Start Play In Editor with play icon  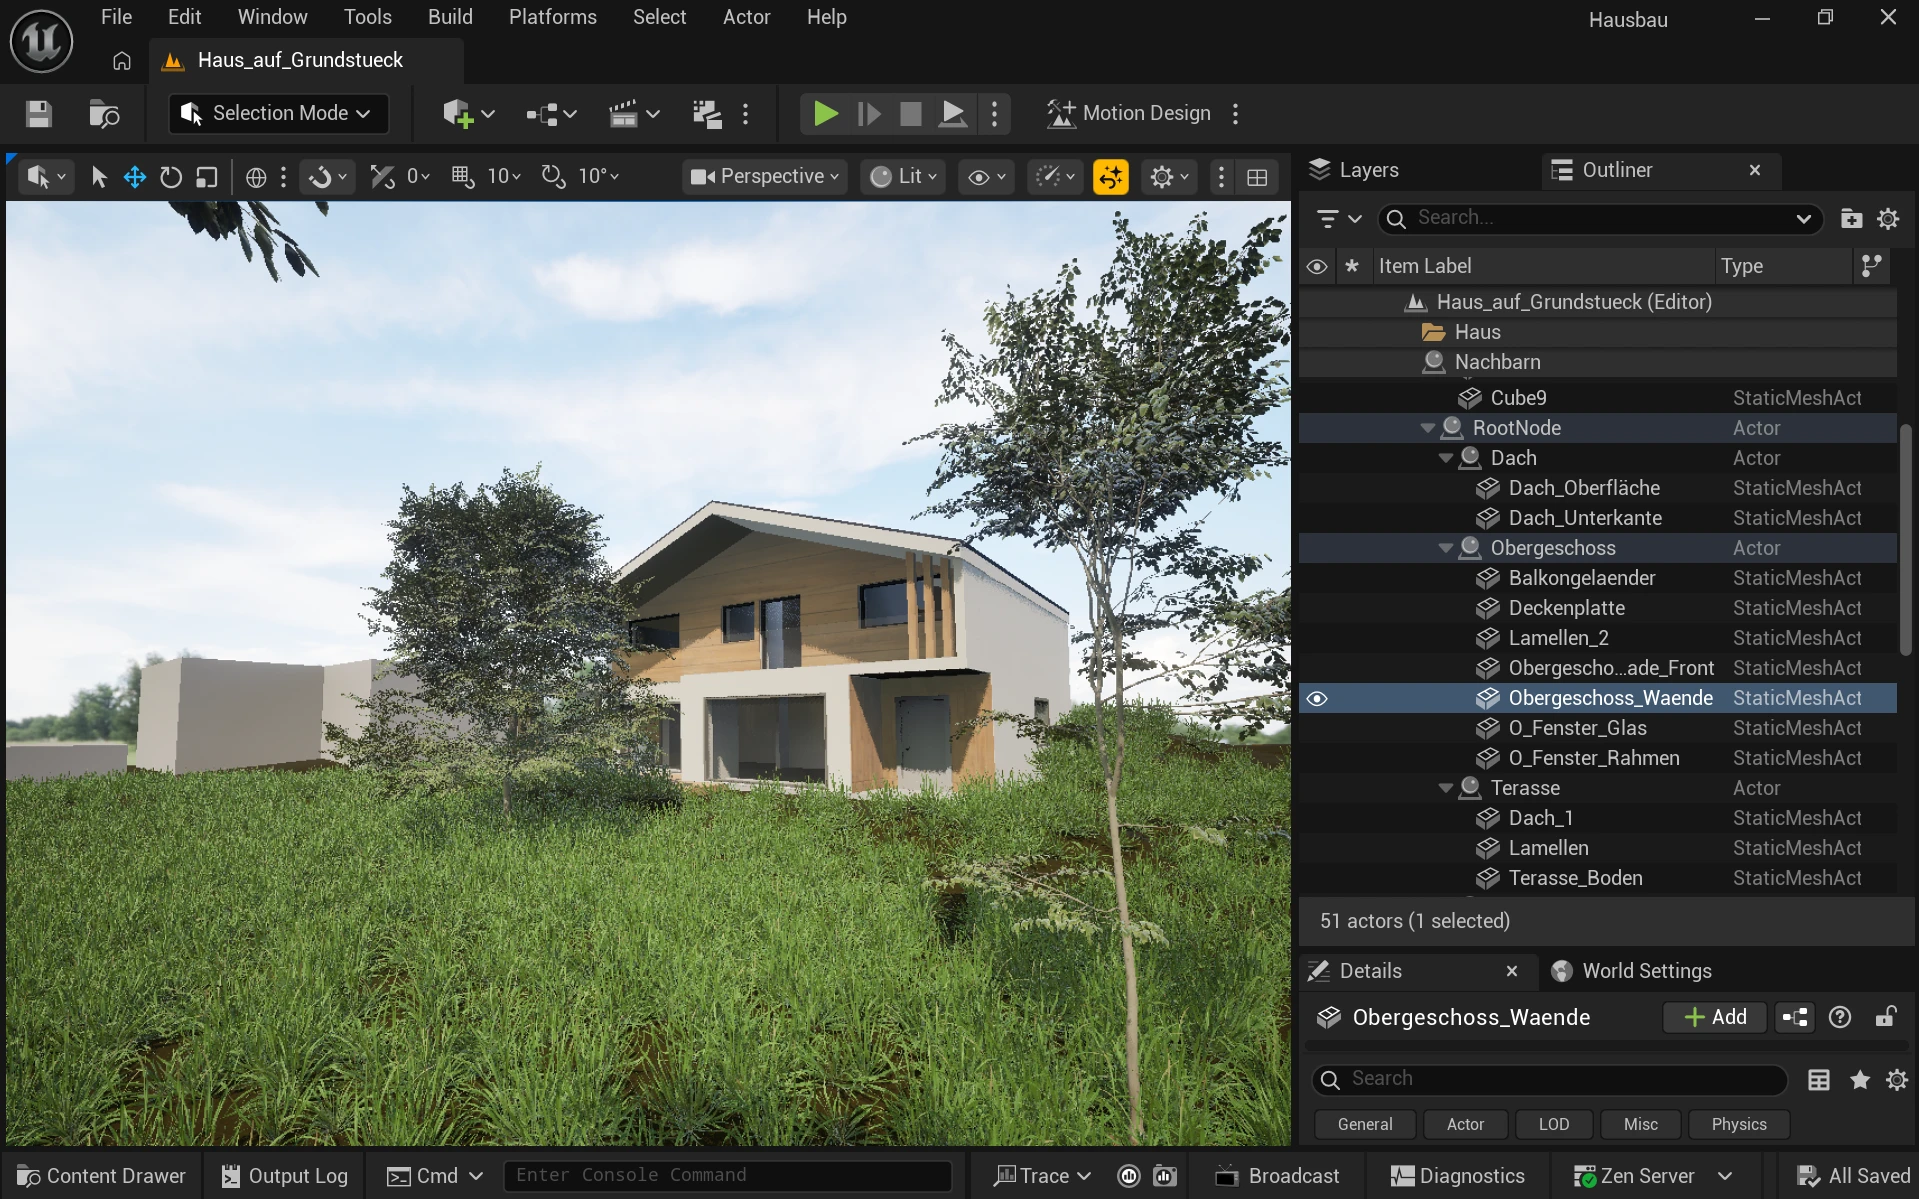[x=823, y=113]
